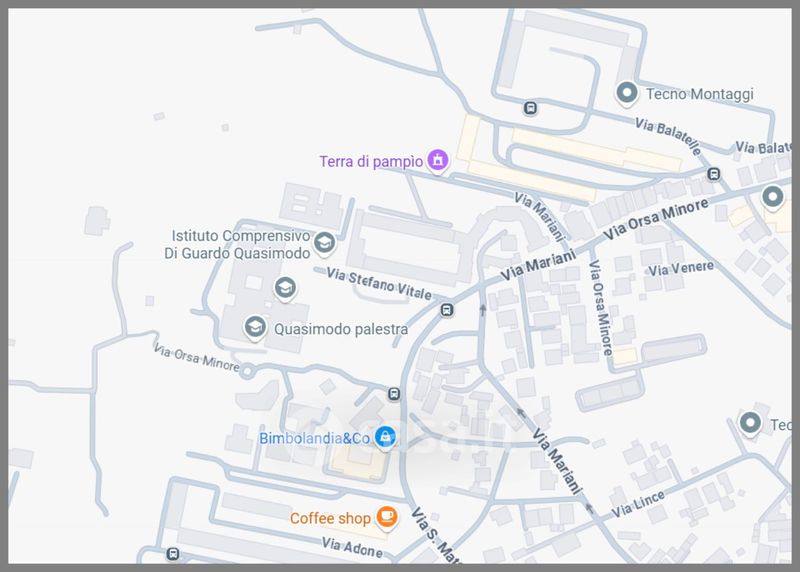Select grey location pin at right edge near Via Orsa Minore
Image resolution: width=800 pixels, height=572 pixels.
coord(772,197)
